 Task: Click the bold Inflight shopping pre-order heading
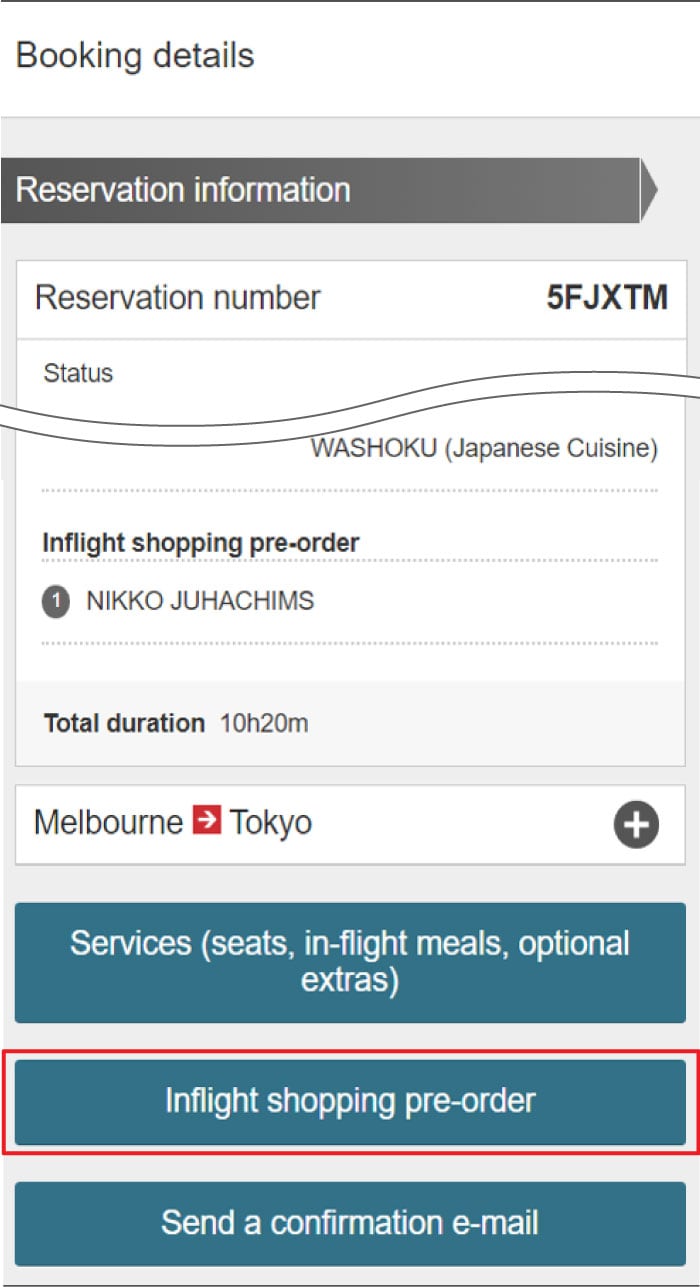click(x=201, y=543)
